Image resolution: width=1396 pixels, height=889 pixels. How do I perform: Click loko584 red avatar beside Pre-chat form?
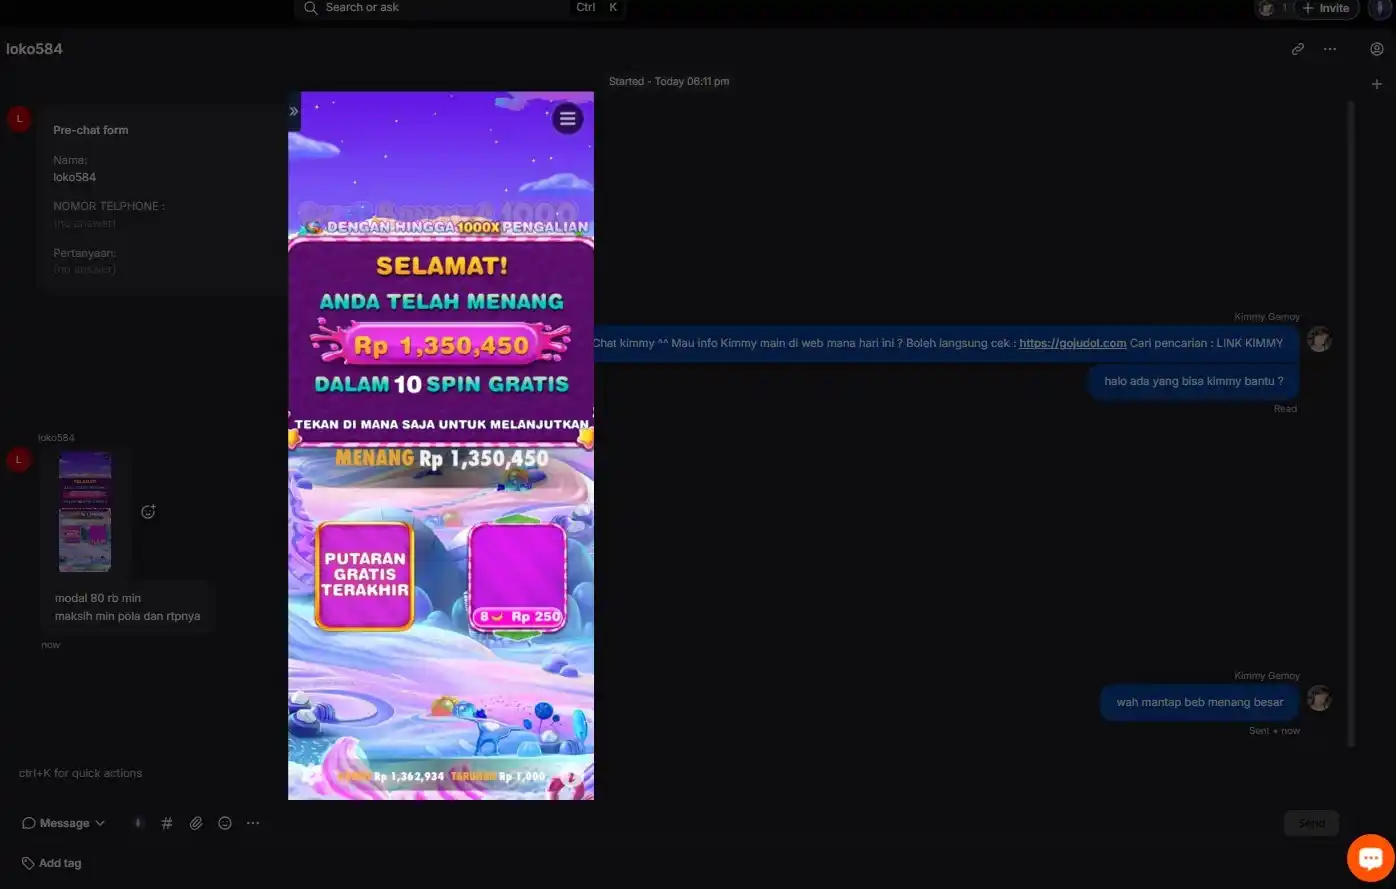[x=19, y=119]
